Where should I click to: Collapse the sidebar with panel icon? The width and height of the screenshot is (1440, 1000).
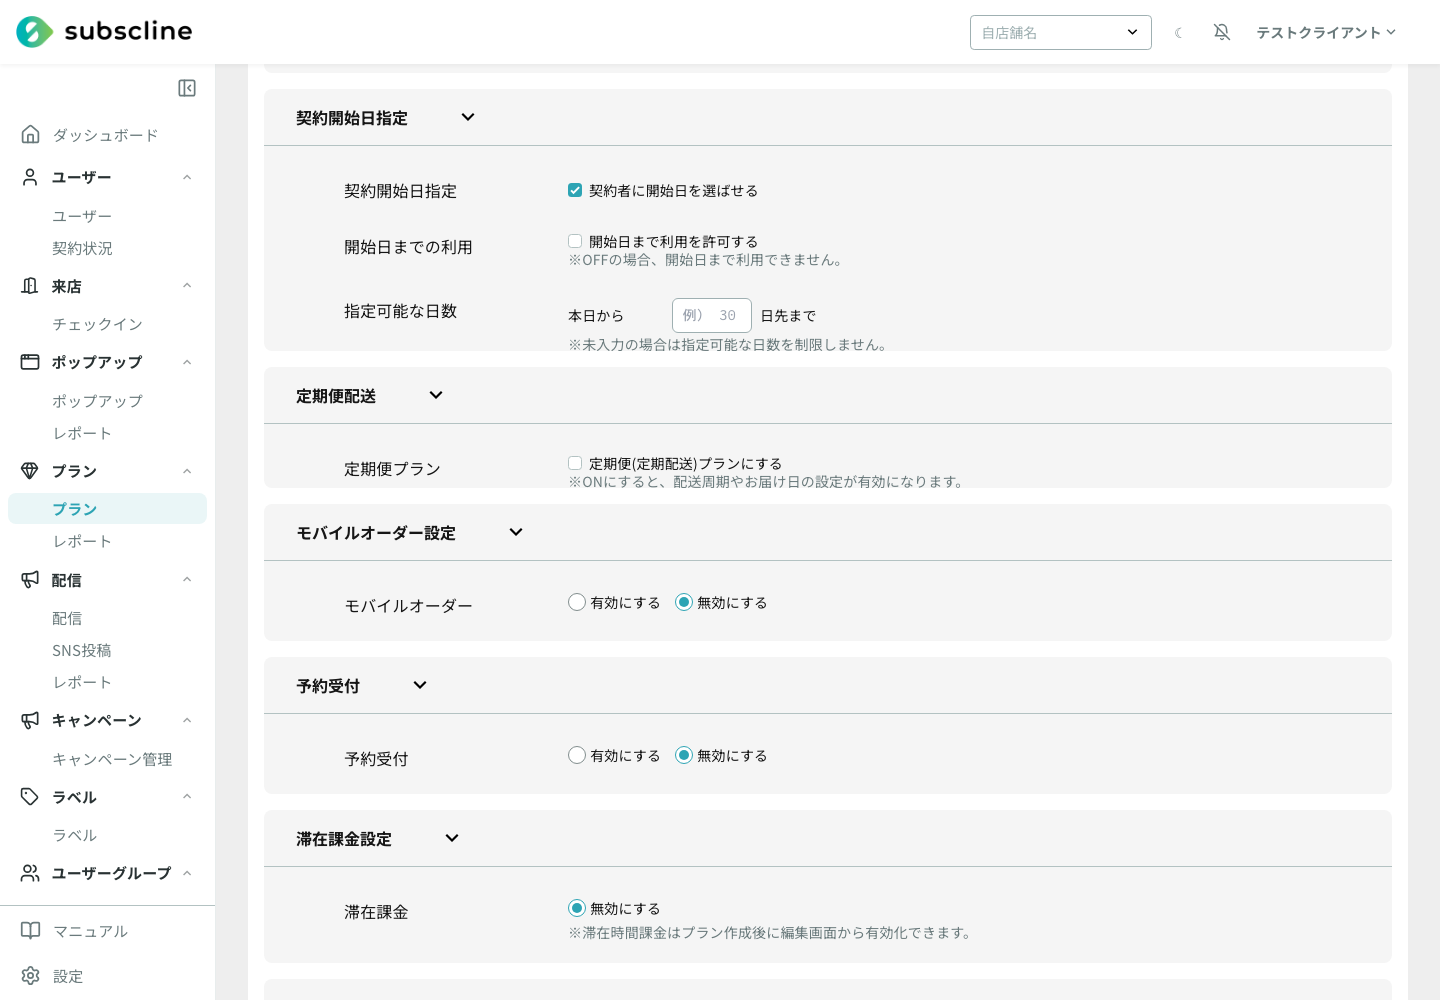pyautogui.click(x=187, y=88)
